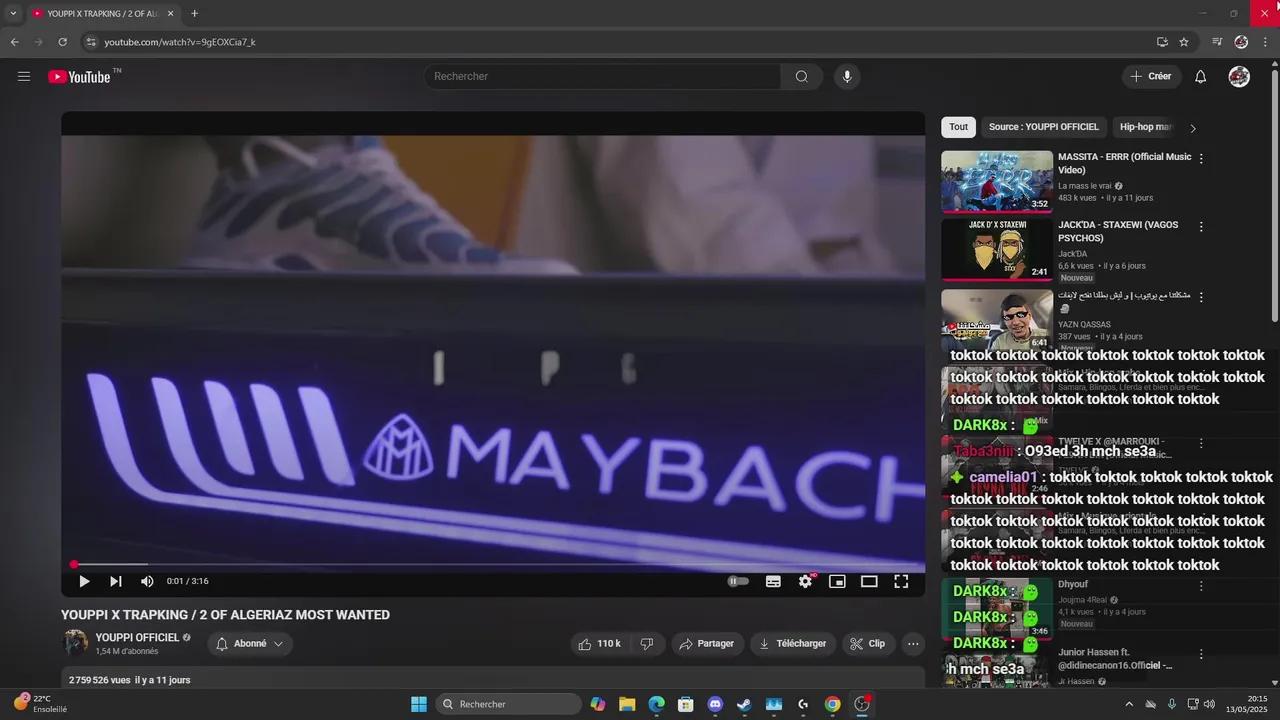Open options menu for MASSITA - ERRR
The image size is (1280, 720).
pyautogui.click(x=1201, y=158)
